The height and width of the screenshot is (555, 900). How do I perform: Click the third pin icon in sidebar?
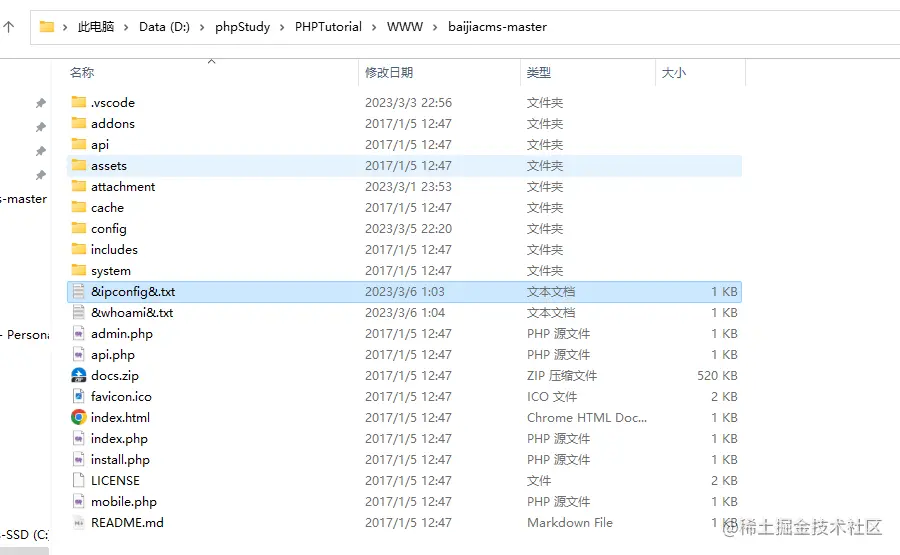41,151
